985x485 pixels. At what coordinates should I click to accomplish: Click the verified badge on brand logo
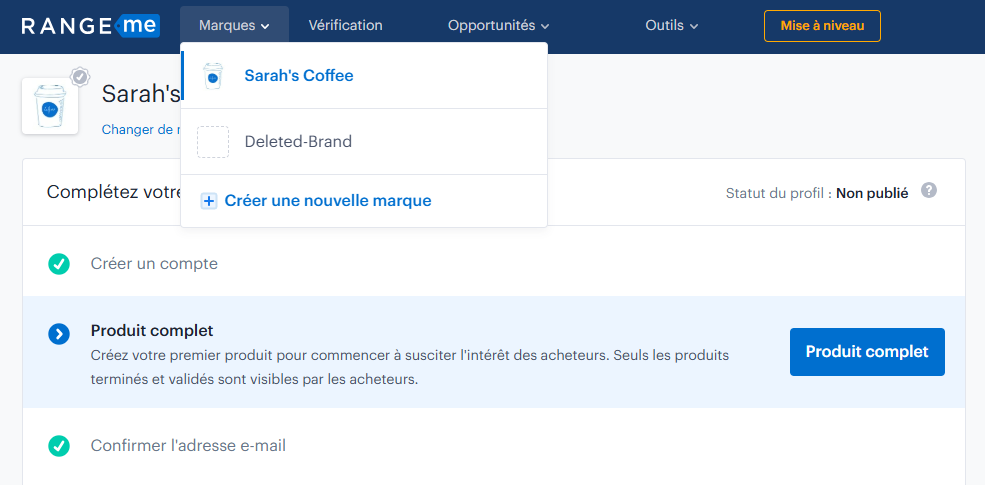pos(80,76)
